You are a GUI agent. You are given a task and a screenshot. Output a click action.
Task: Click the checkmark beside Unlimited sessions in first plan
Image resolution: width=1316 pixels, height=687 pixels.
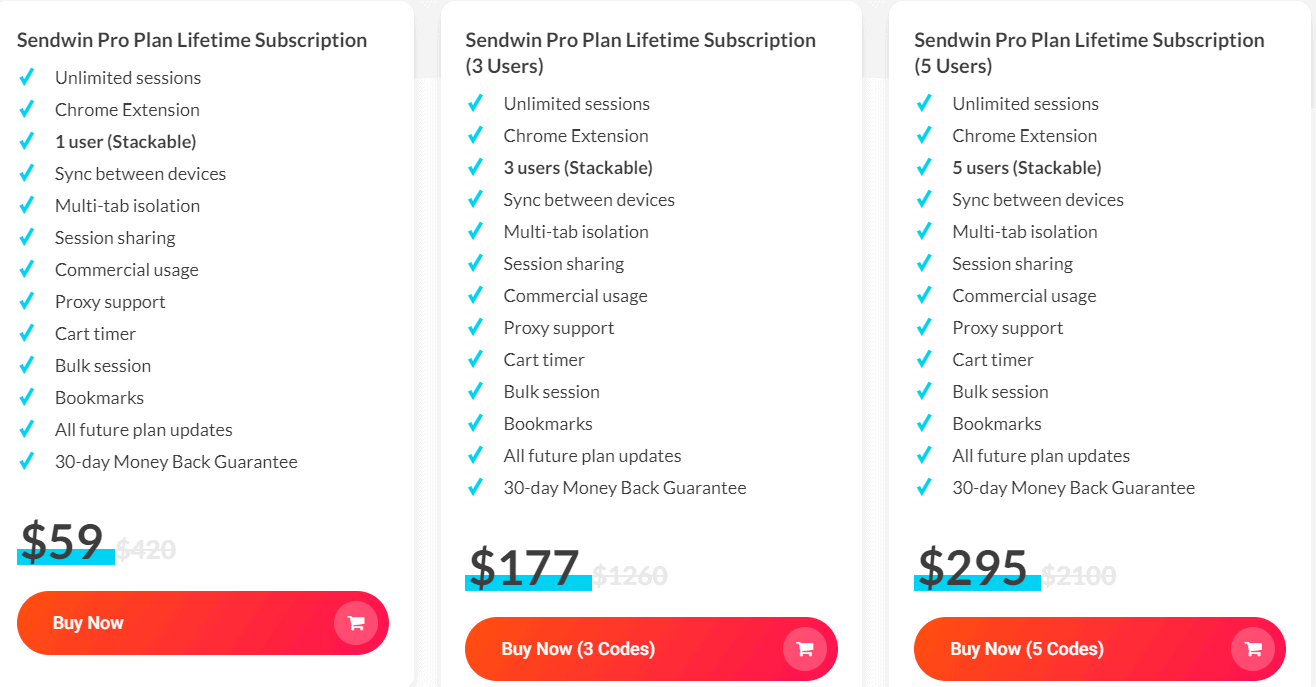(x=27, y=76)
